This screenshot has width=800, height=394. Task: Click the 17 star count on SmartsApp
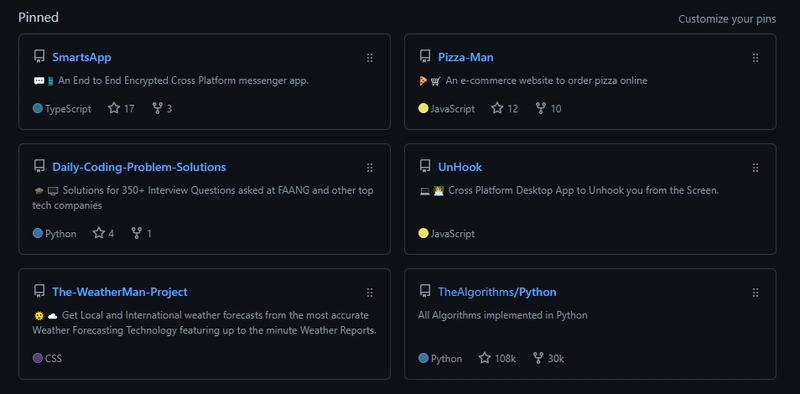click(x=129, y=109)
